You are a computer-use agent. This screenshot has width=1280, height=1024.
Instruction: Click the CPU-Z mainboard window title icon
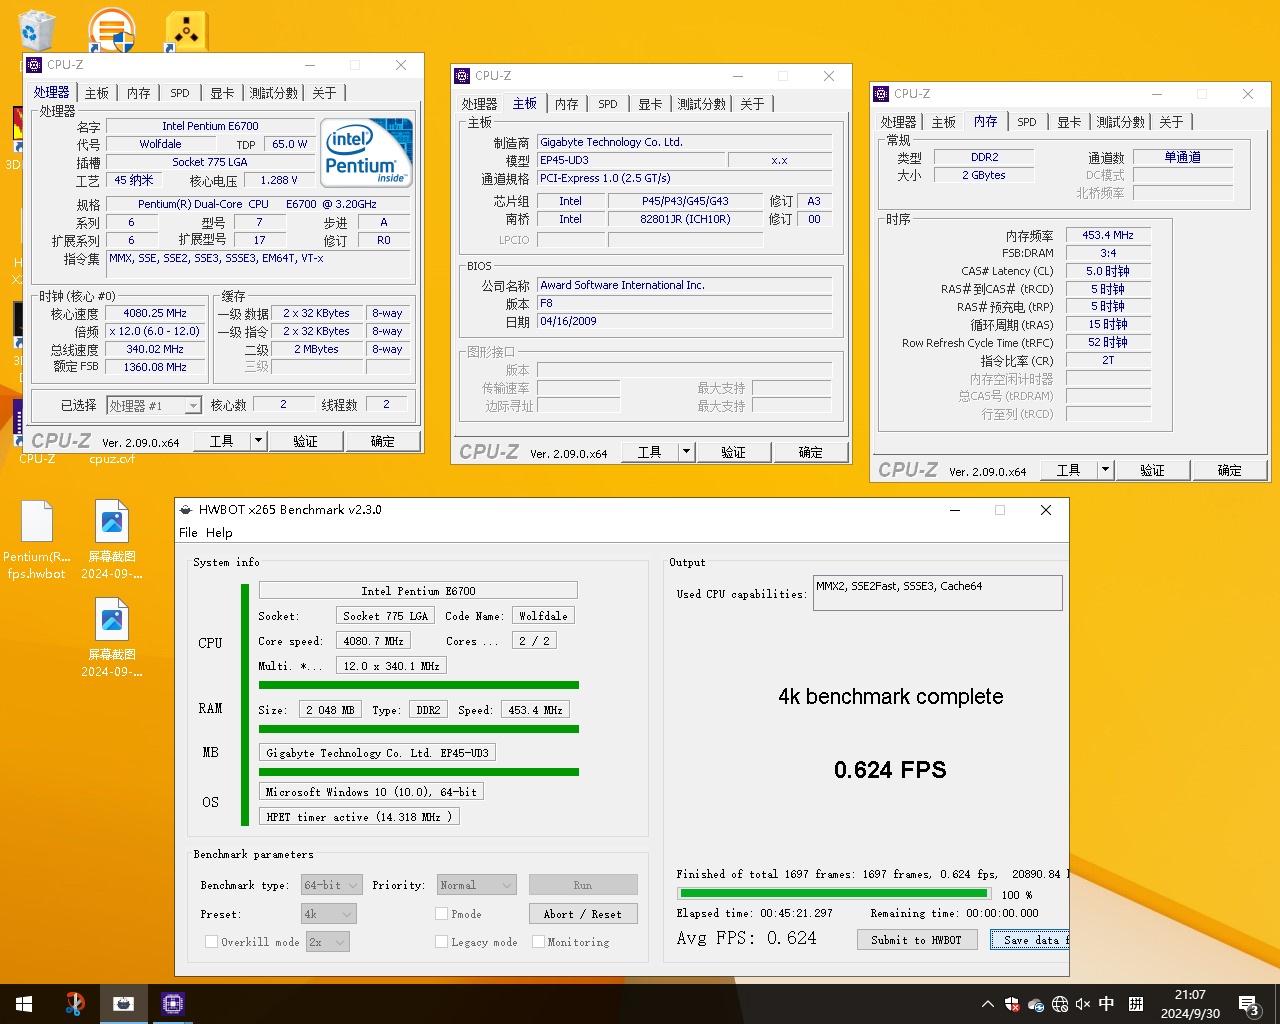coord(462,76)
